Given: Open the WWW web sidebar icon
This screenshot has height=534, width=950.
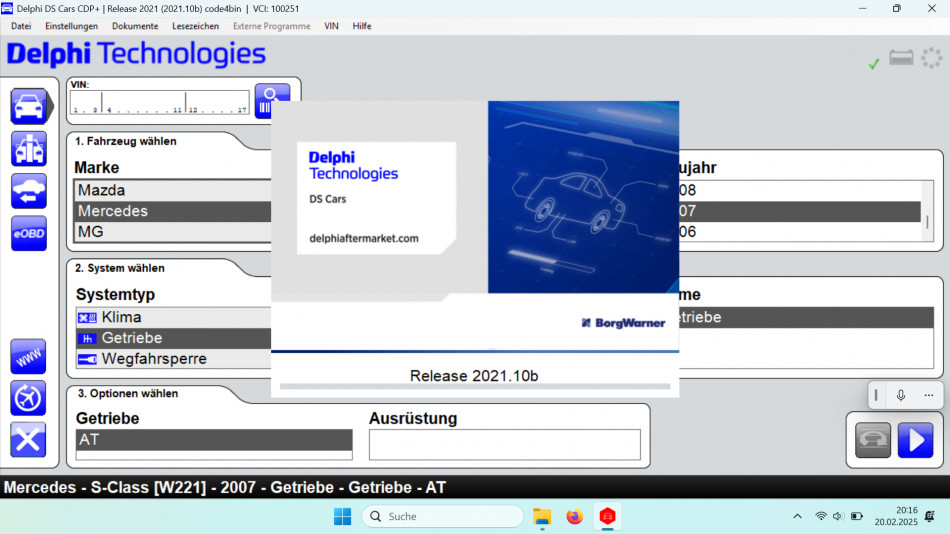Looking at the screenshot, I should click(28, 356).
